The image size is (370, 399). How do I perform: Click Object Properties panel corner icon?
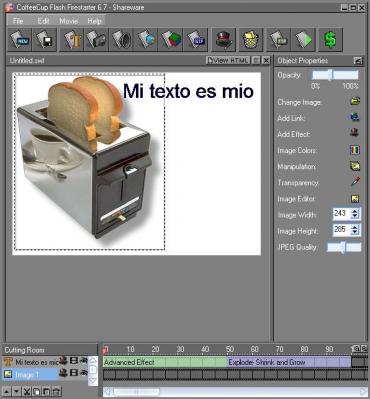[x=357, y=60]
